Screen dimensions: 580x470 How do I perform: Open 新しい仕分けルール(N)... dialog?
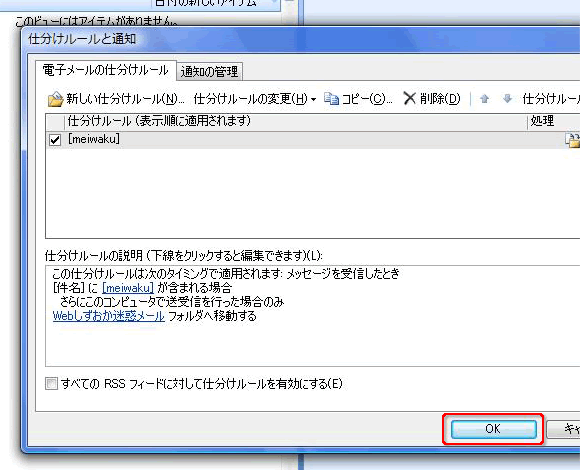pyautogui.click(x=125, y=99)
